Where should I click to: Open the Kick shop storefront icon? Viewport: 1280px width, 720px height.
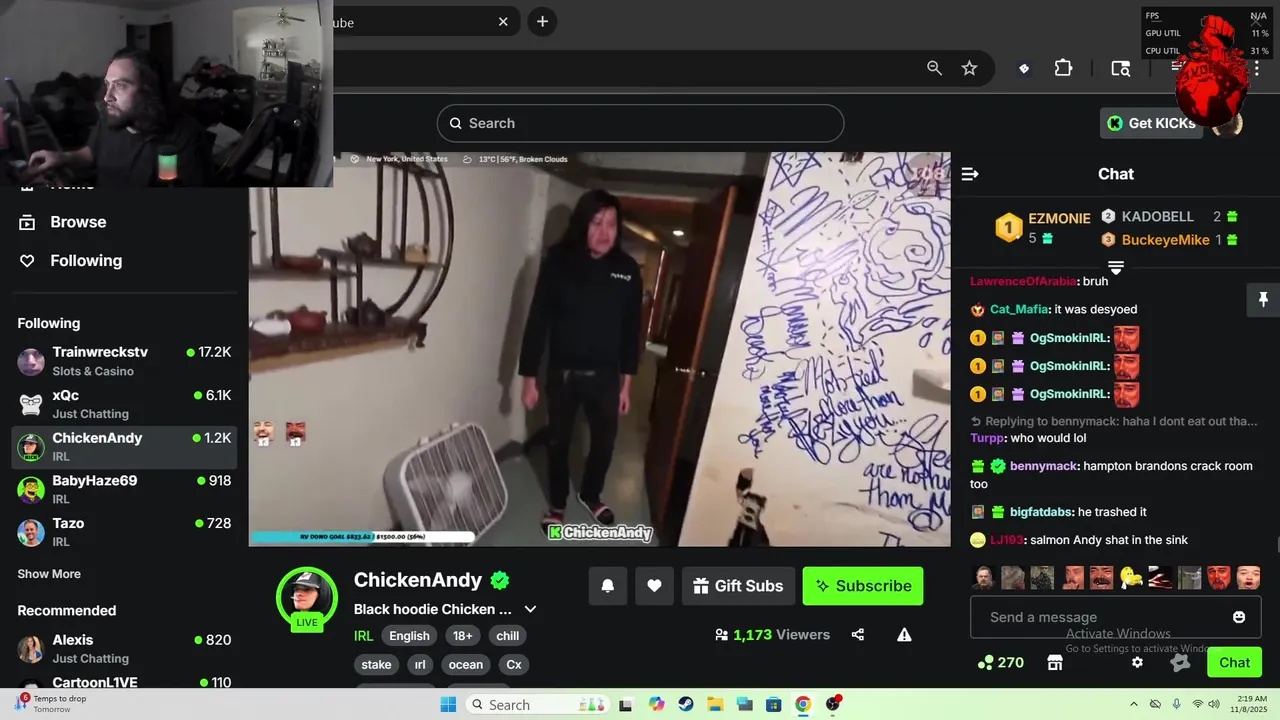1054,662
